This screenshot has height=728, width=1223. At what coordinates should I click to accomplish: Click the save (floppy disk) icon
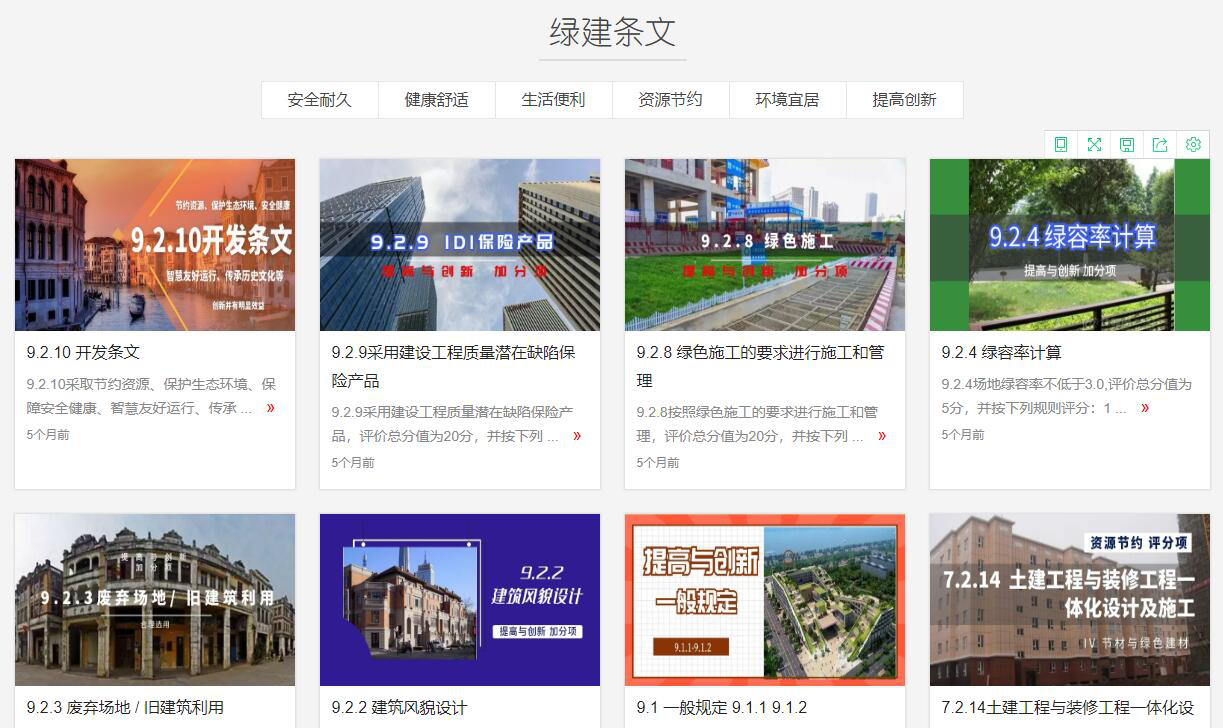pyautogui.click(x=1127, y=144)
